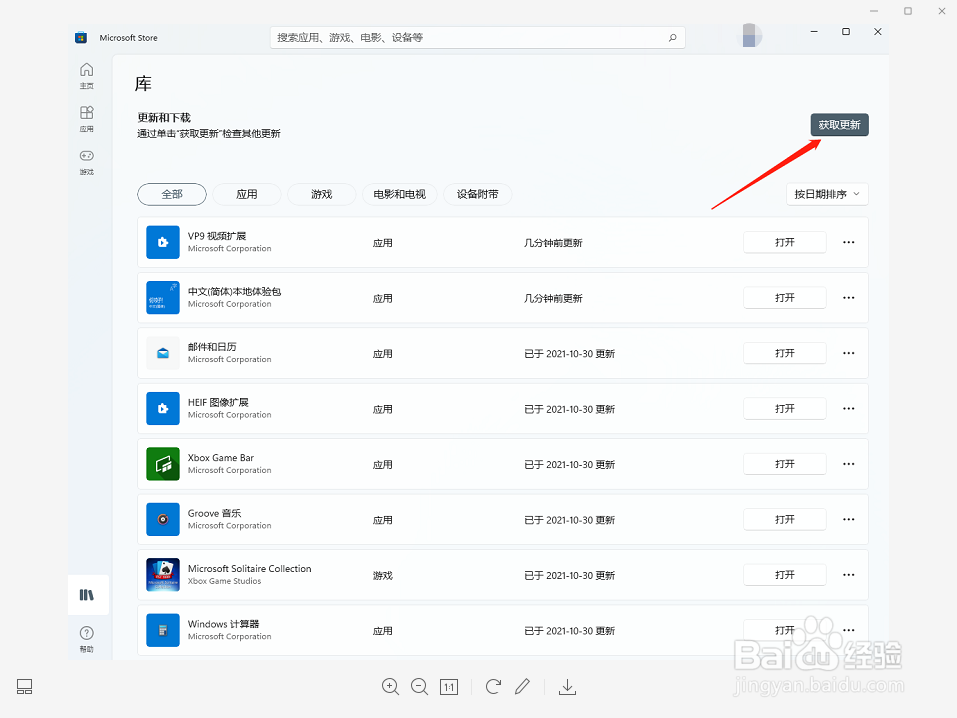Image resolution: width=957 pixels, height=718 pixels.
Task: Download the image with the viewer's arrow
Action: click(x=568, y=687)
